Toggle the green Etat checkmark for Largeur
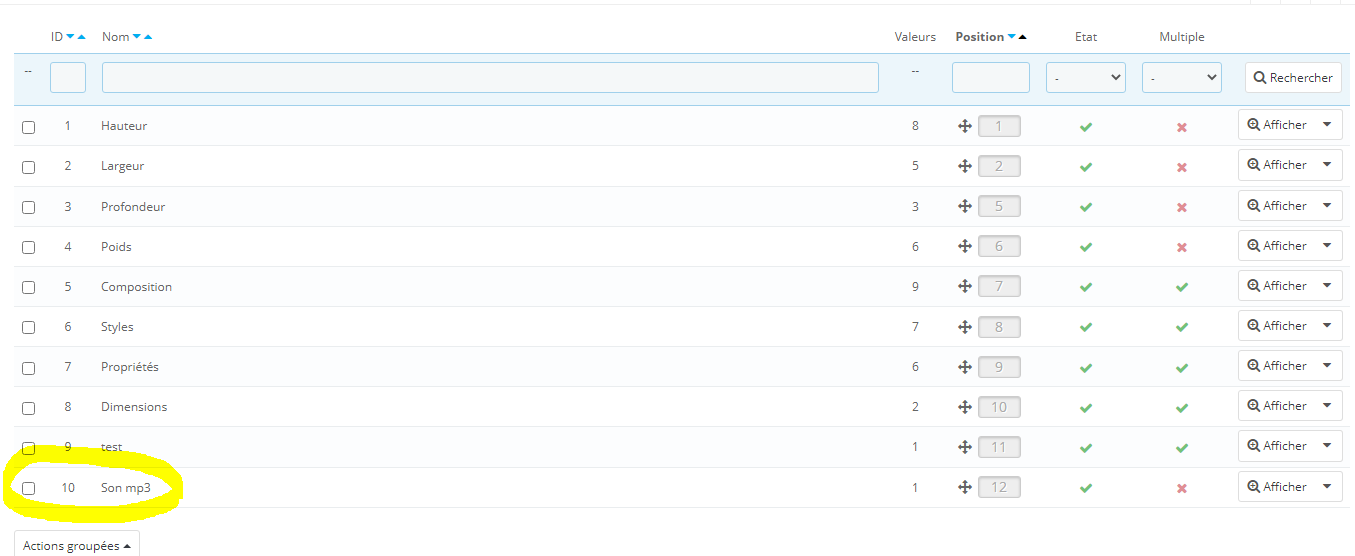 click(x=1086, y=167)
